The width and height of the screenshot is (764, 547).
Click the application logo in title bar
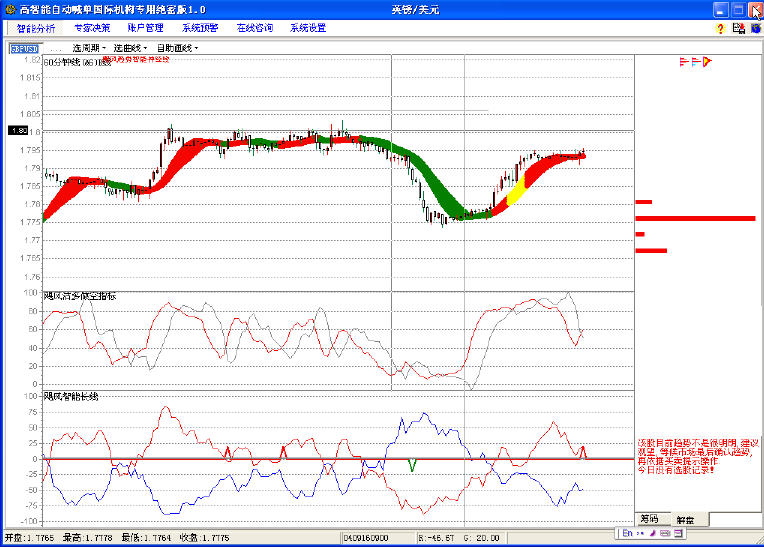coord(9,9)
